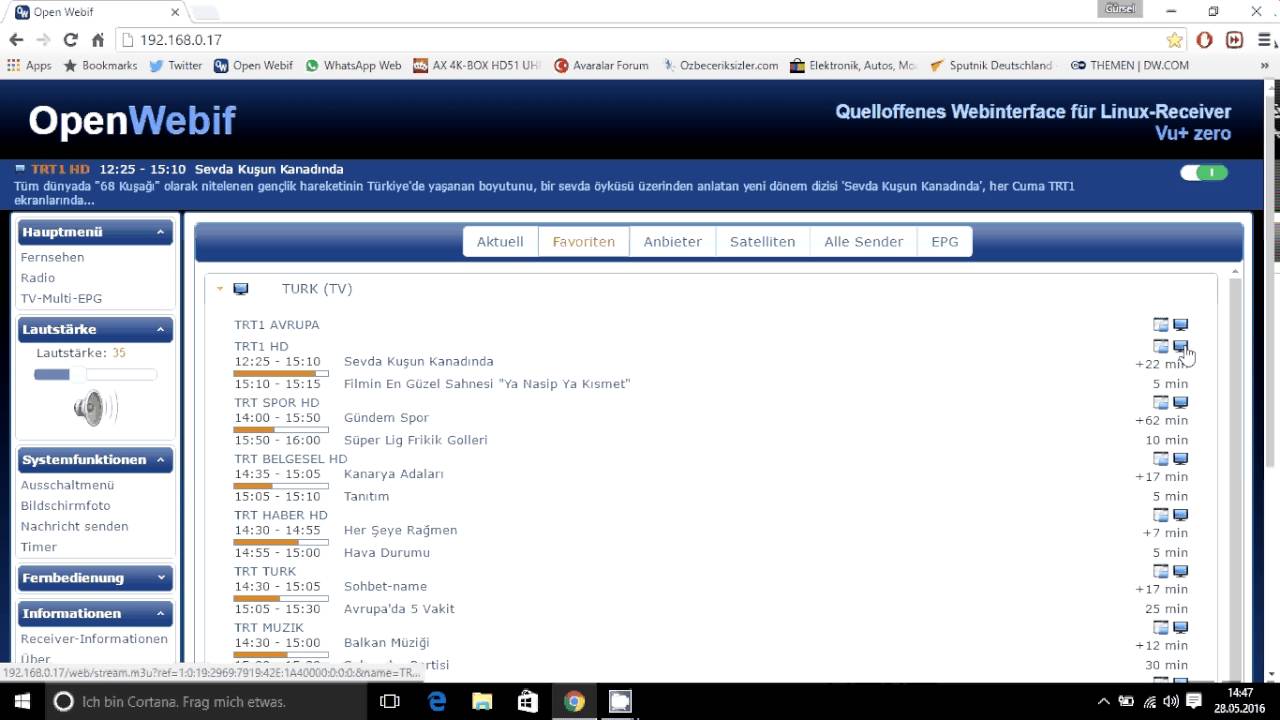
Task: Open the Nachricht senden link
Action: (75, 527)
